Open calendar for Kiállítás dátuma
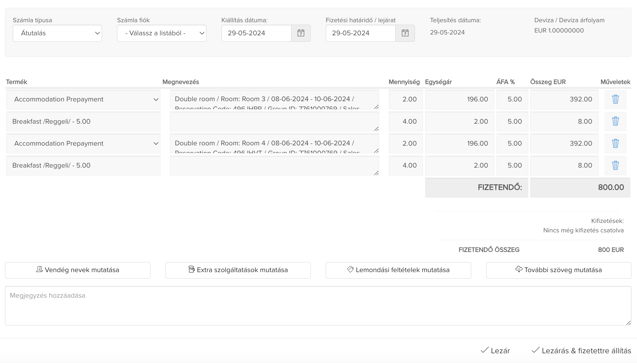Image resolution: width=637 pixels, height=363 pixels. [x=301, y=33]
